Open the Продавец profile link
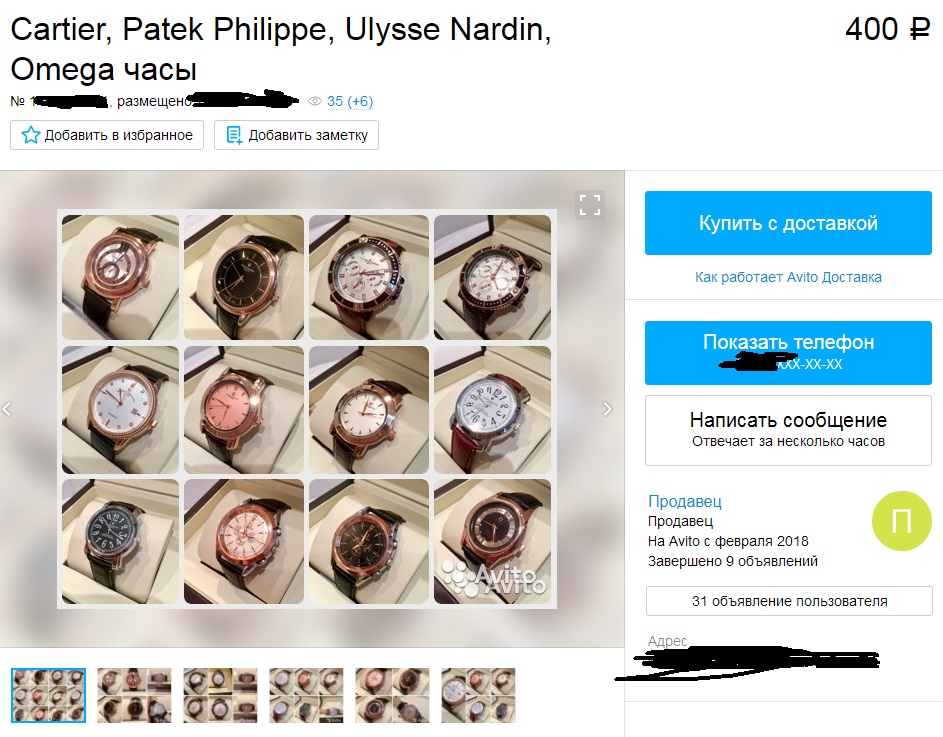The width and height of the screenshot is (943, 737). click(x=684, y=501)
